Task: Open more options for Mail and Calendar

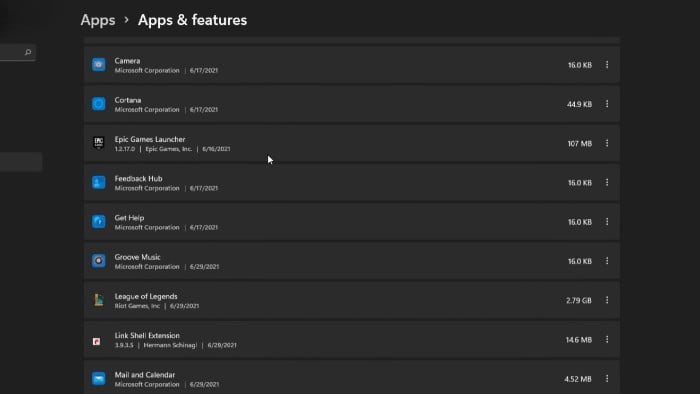Action: coord(607,378)
